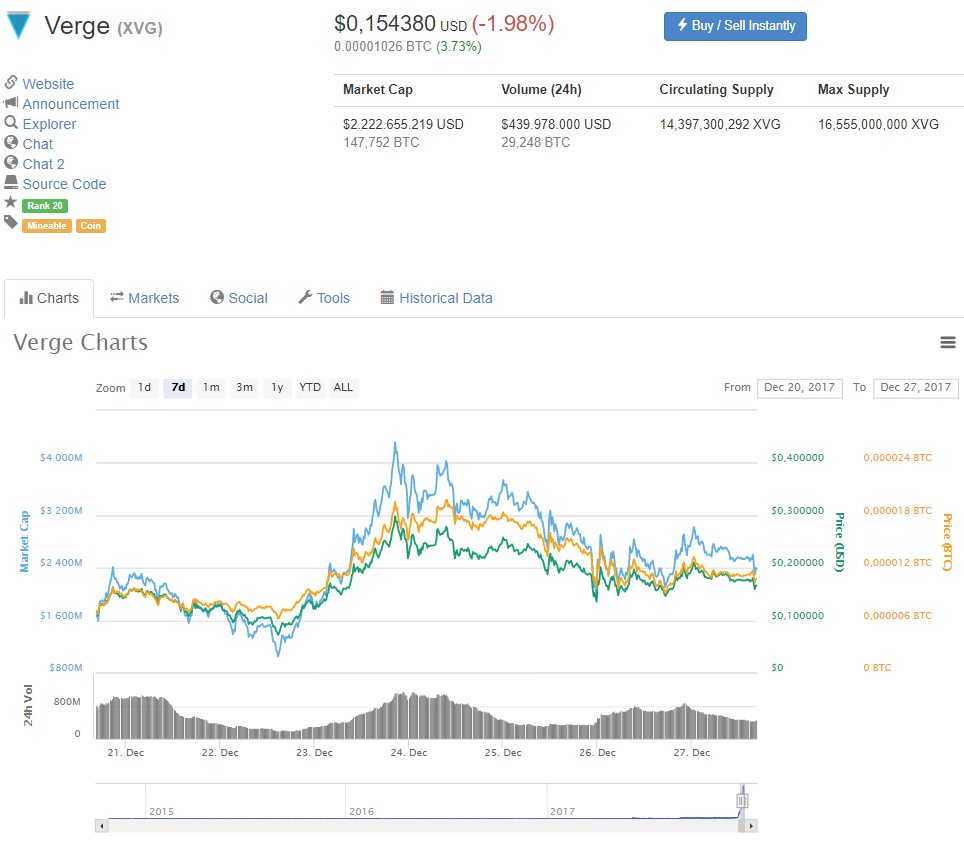
Task: Click the Mineable tag
Action: point(47,226)
